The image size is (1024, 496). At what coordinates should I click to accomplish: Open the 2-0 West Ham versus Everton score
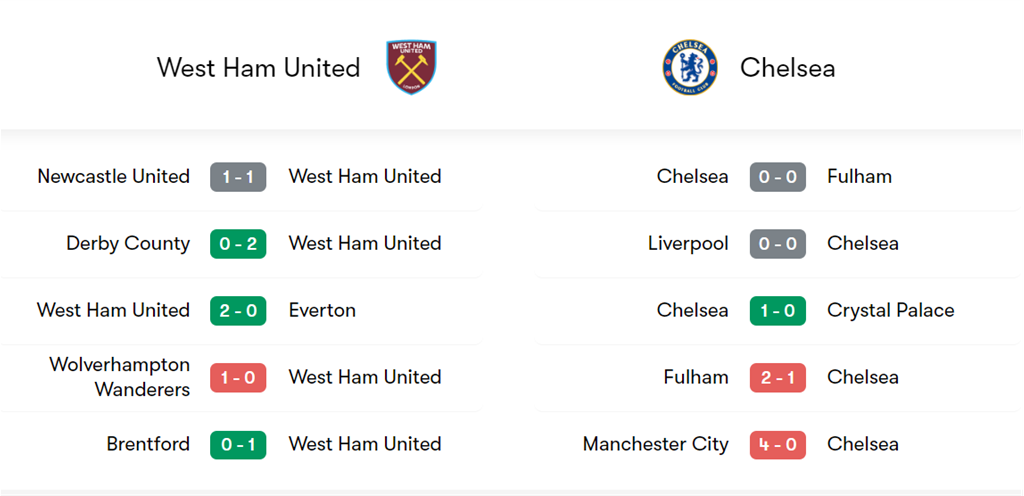click(238, 311)
